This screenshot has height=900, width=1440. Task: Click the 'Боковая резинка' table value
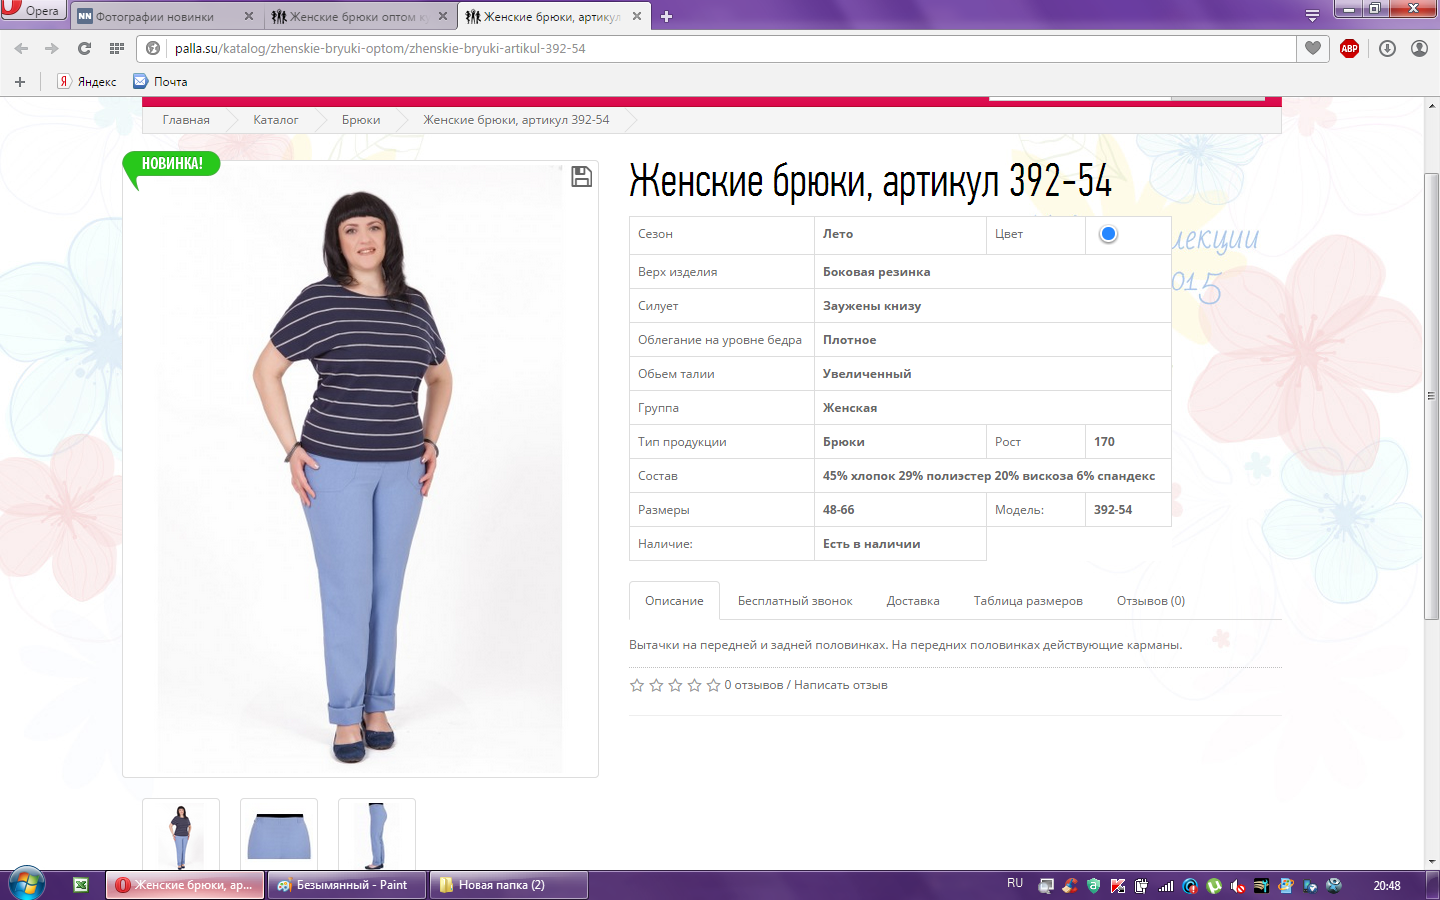pyautogui.click(x=877, y=272)
